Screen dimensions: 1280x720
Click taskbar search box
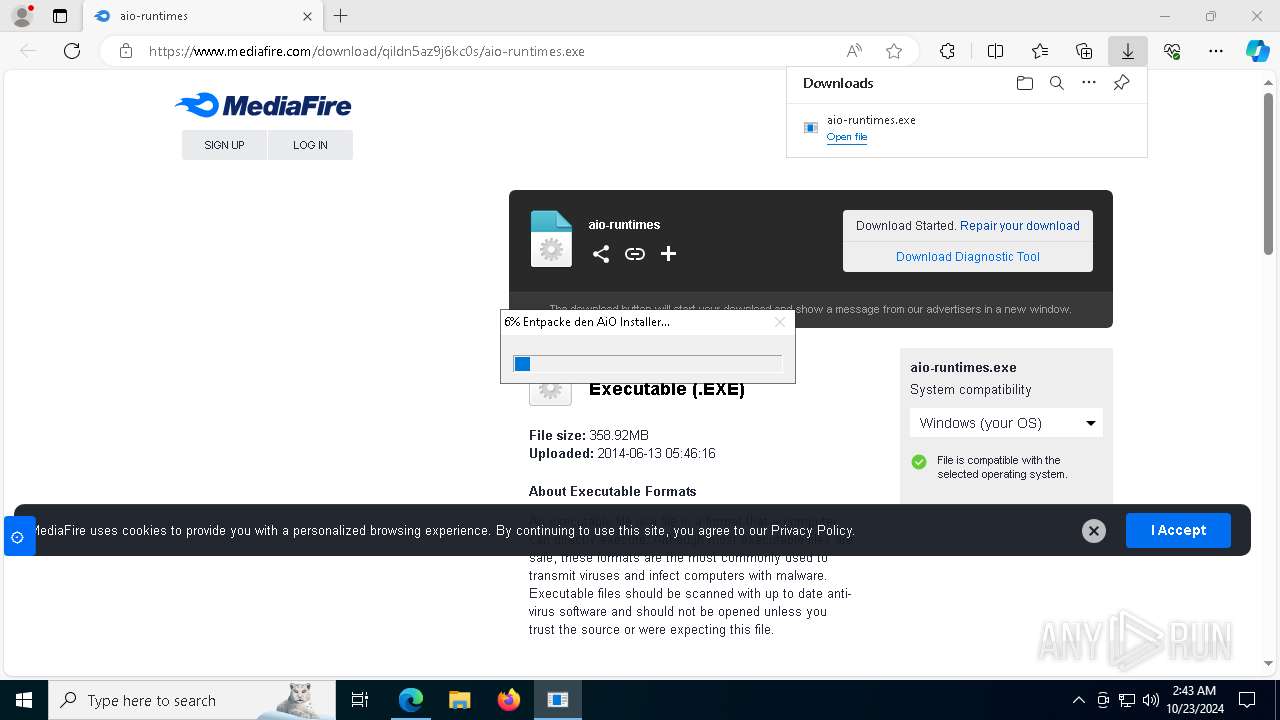click(x=192, y=700)
